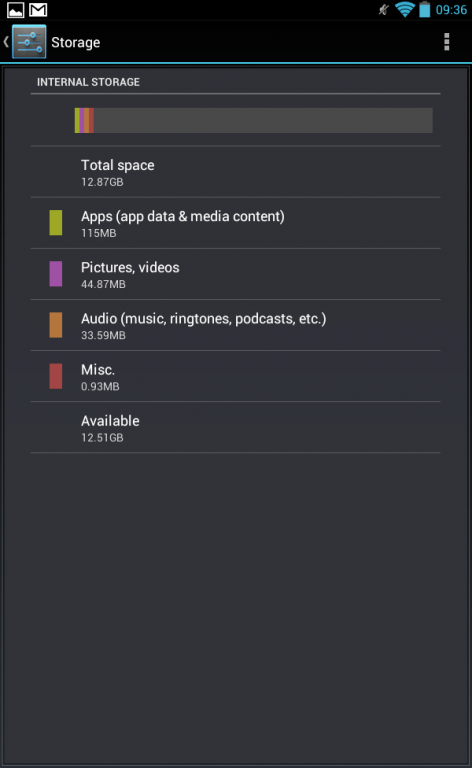Screen dimensions: 472x768
Task: Select the green Apps color swatch
Action: coord(56,223)
